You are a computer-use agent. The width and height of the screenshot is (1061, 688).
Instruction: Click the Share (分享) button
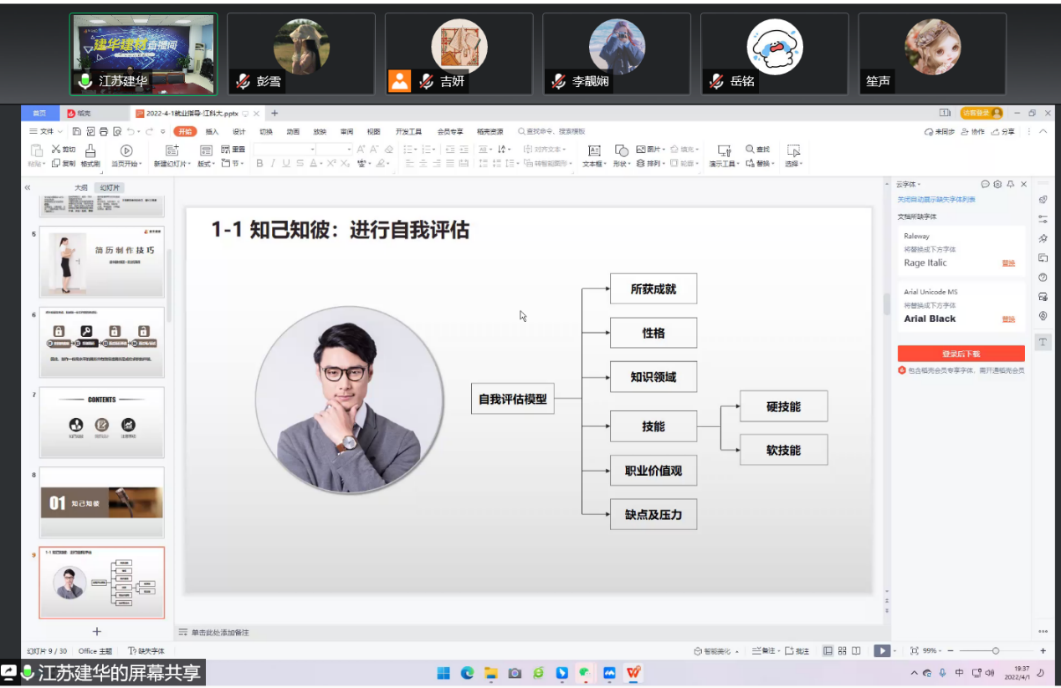pos(1003,131)
